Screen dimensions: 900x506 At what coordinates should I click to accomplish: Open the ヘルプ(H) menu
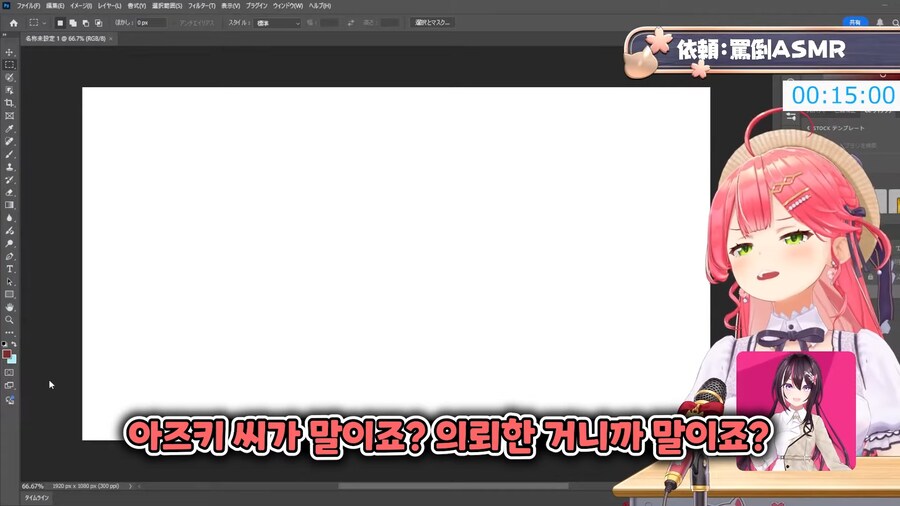(x=320, y=6)
